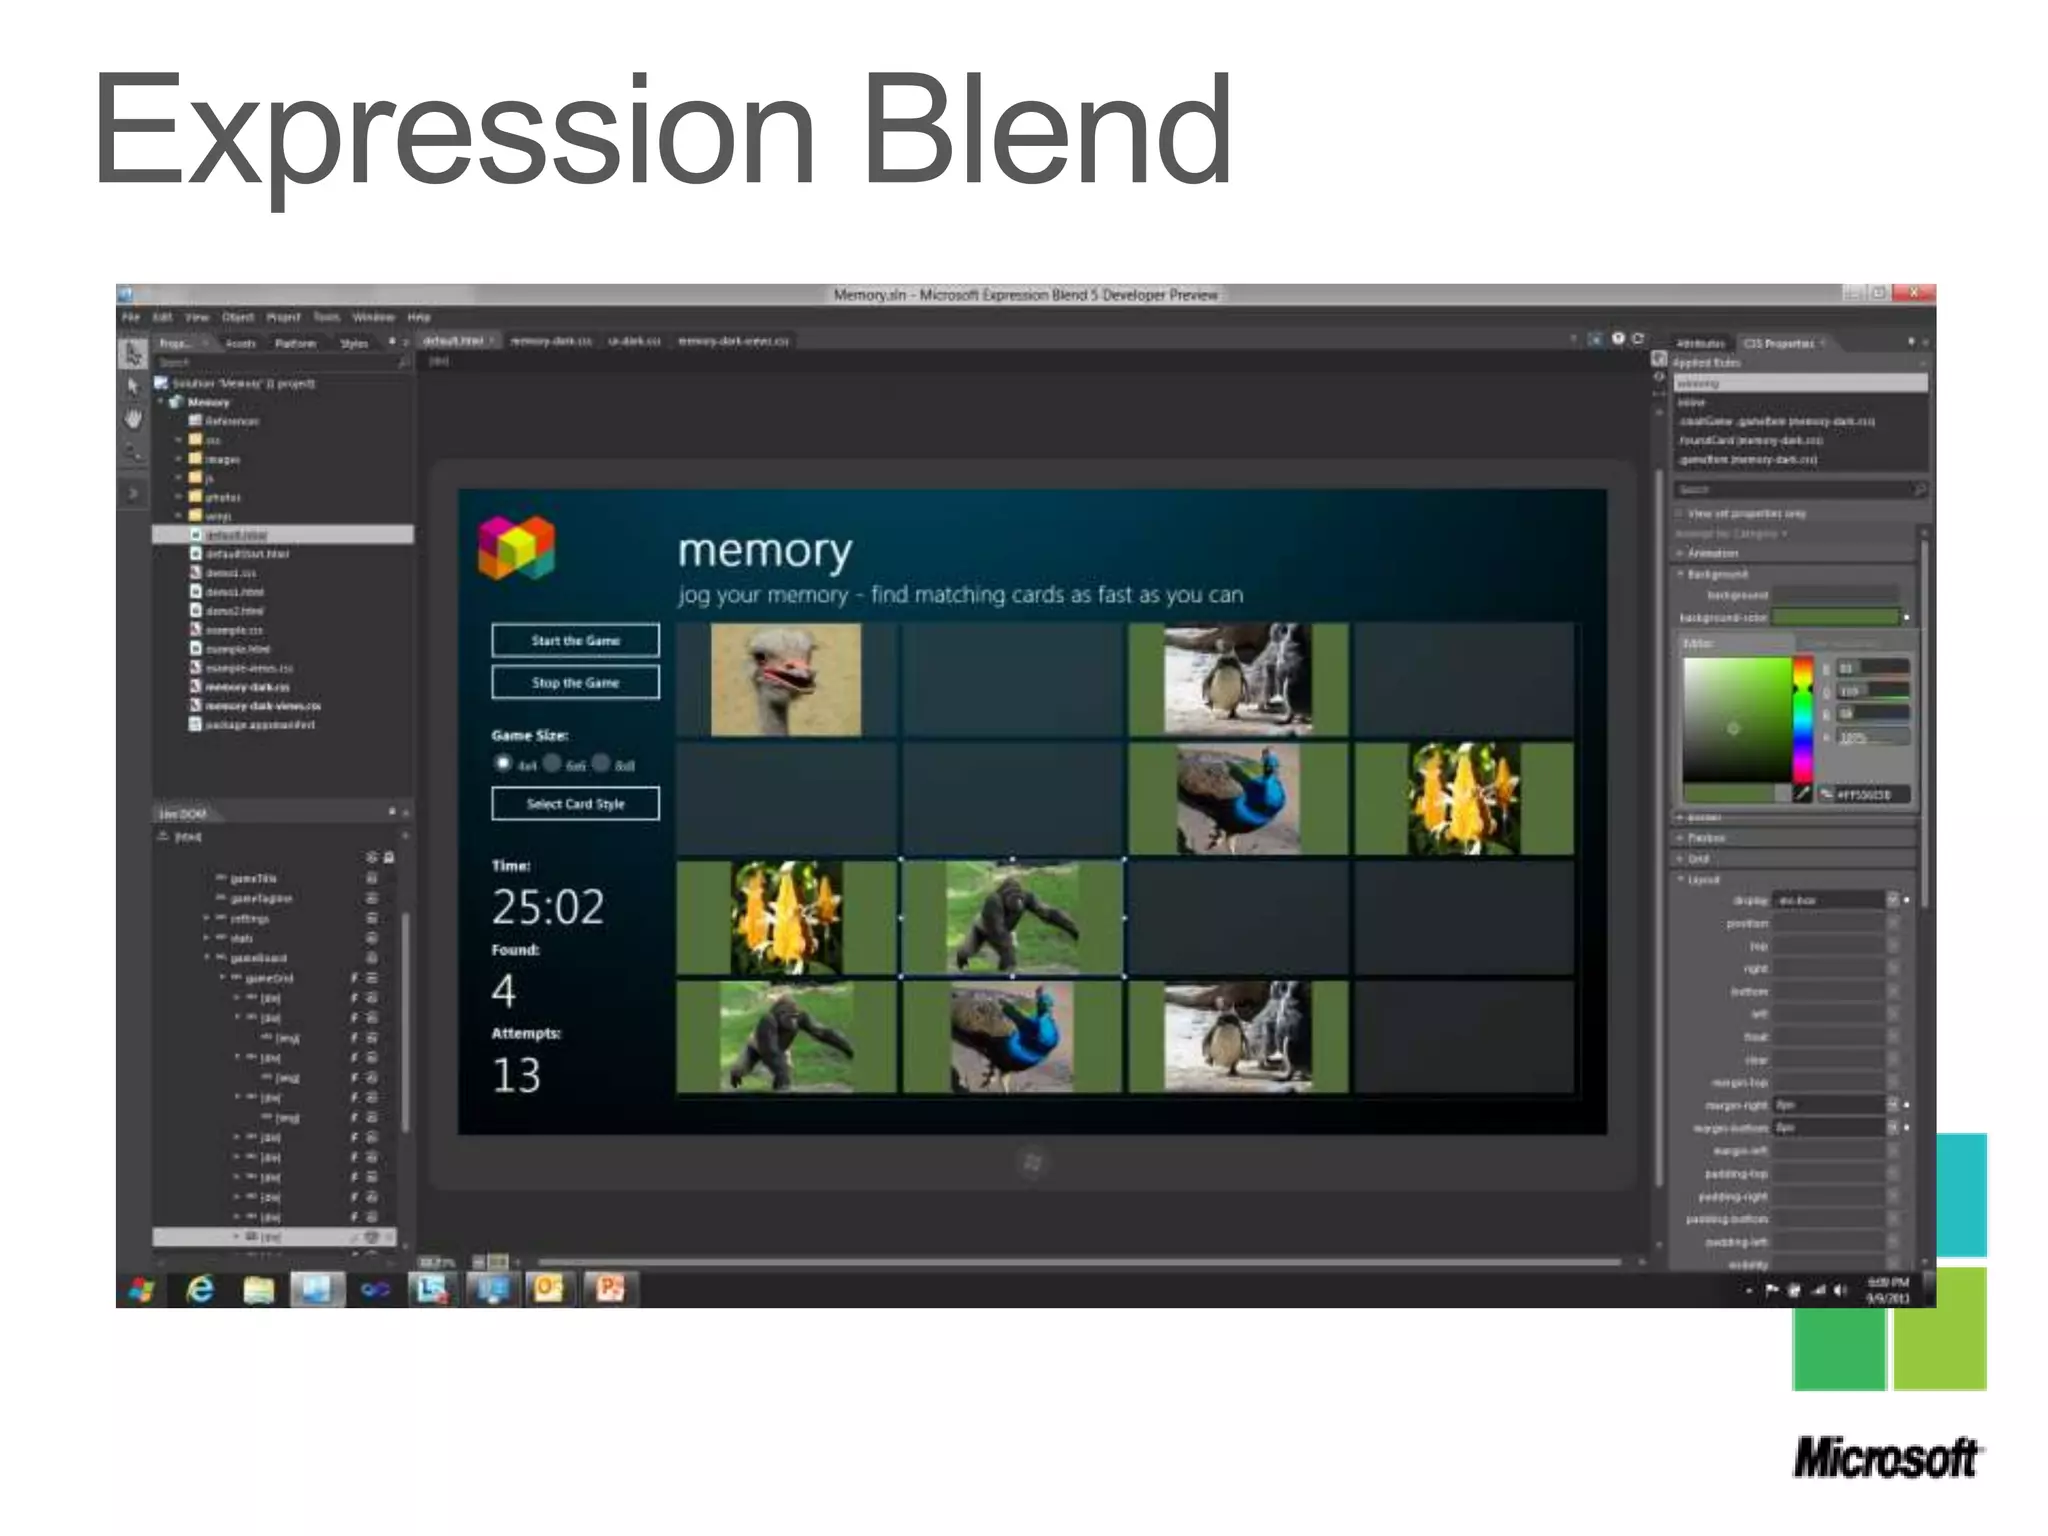The image size is (2048, 1536).
Task: Switch to the memory-dark.css document tab
Action: [x=550, y=341]
